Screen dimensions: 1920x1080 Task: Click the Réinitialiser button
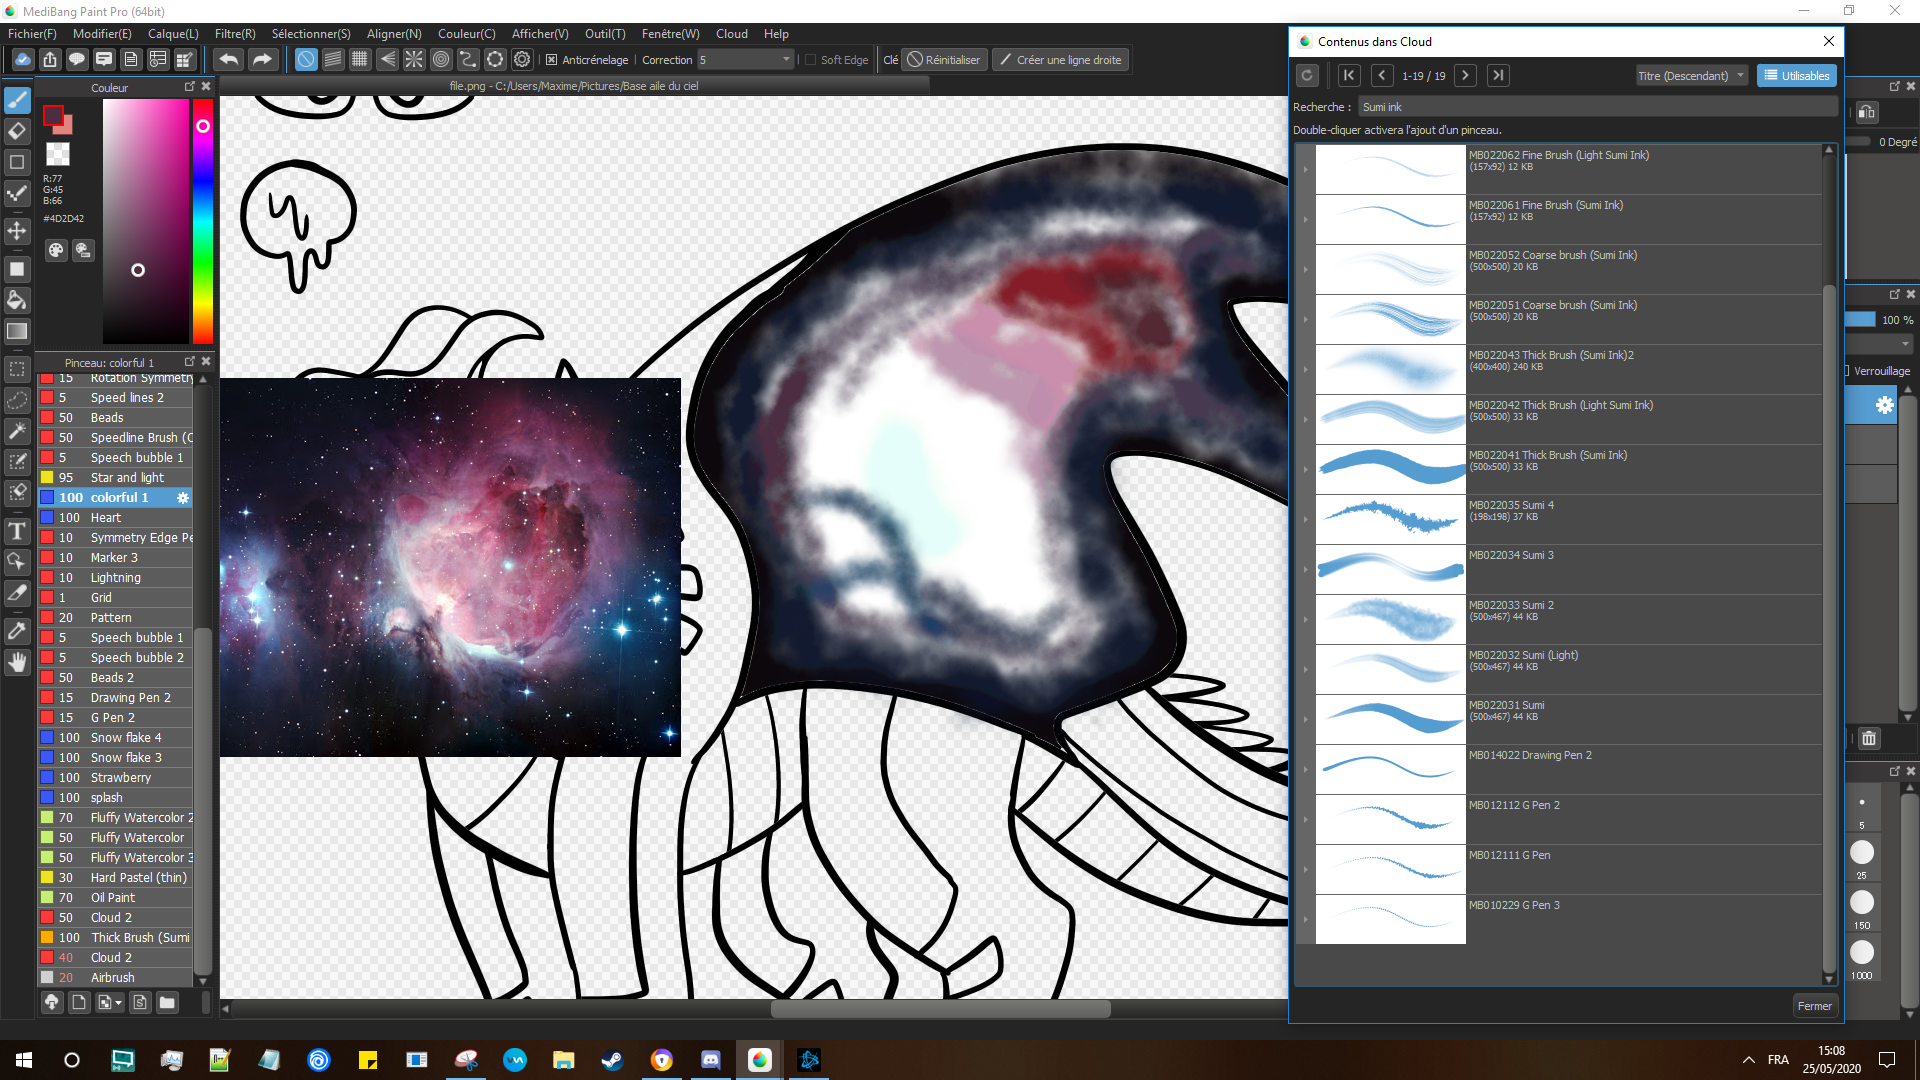[x=944, y=60]
